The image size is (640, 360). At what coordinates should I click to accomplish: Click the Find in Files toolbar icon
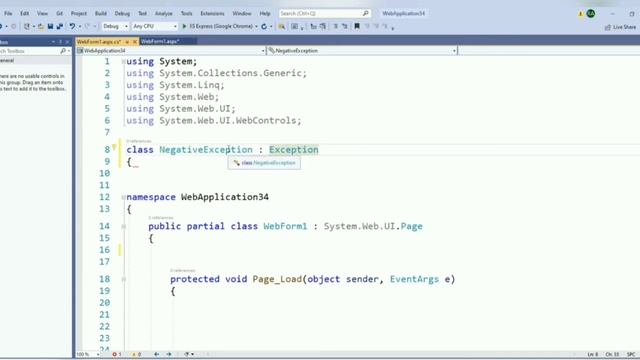[x=282, y=27]
